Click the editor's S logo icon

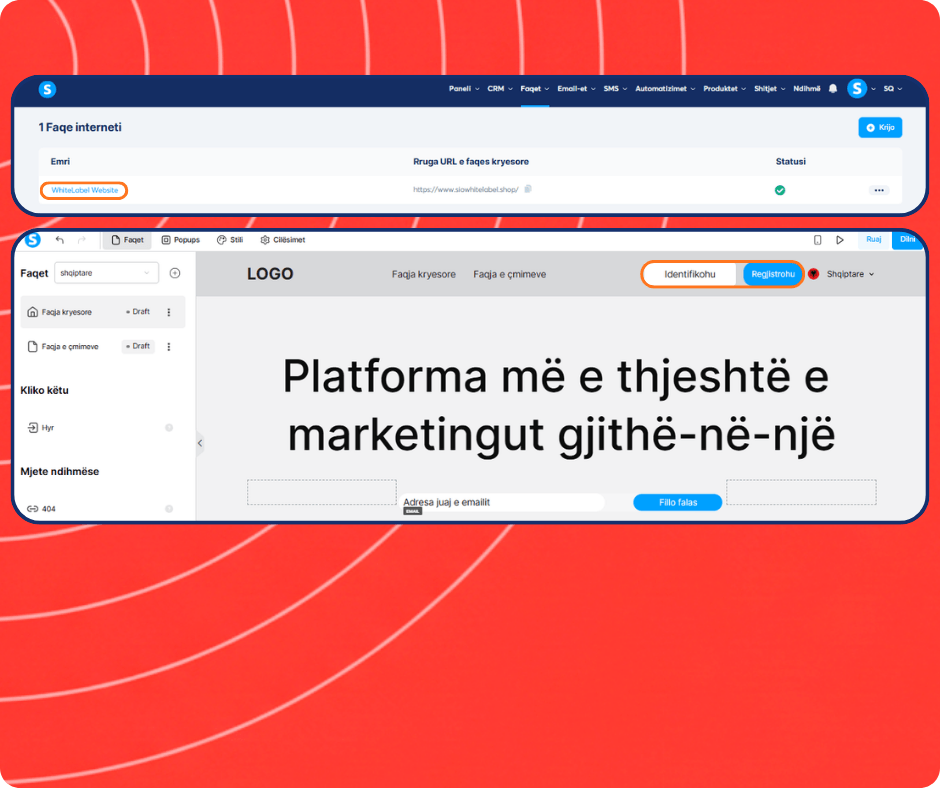tap(33, 239)
